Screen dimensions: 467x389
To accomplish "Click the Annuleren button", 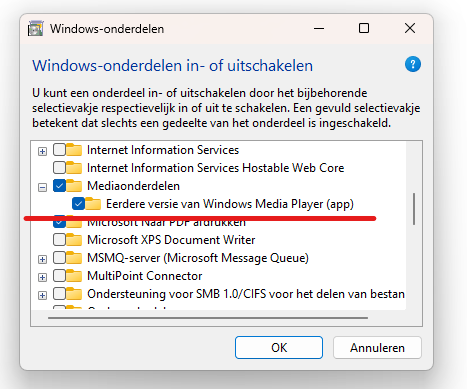I will pyautogui.click(x=377, y=348).
